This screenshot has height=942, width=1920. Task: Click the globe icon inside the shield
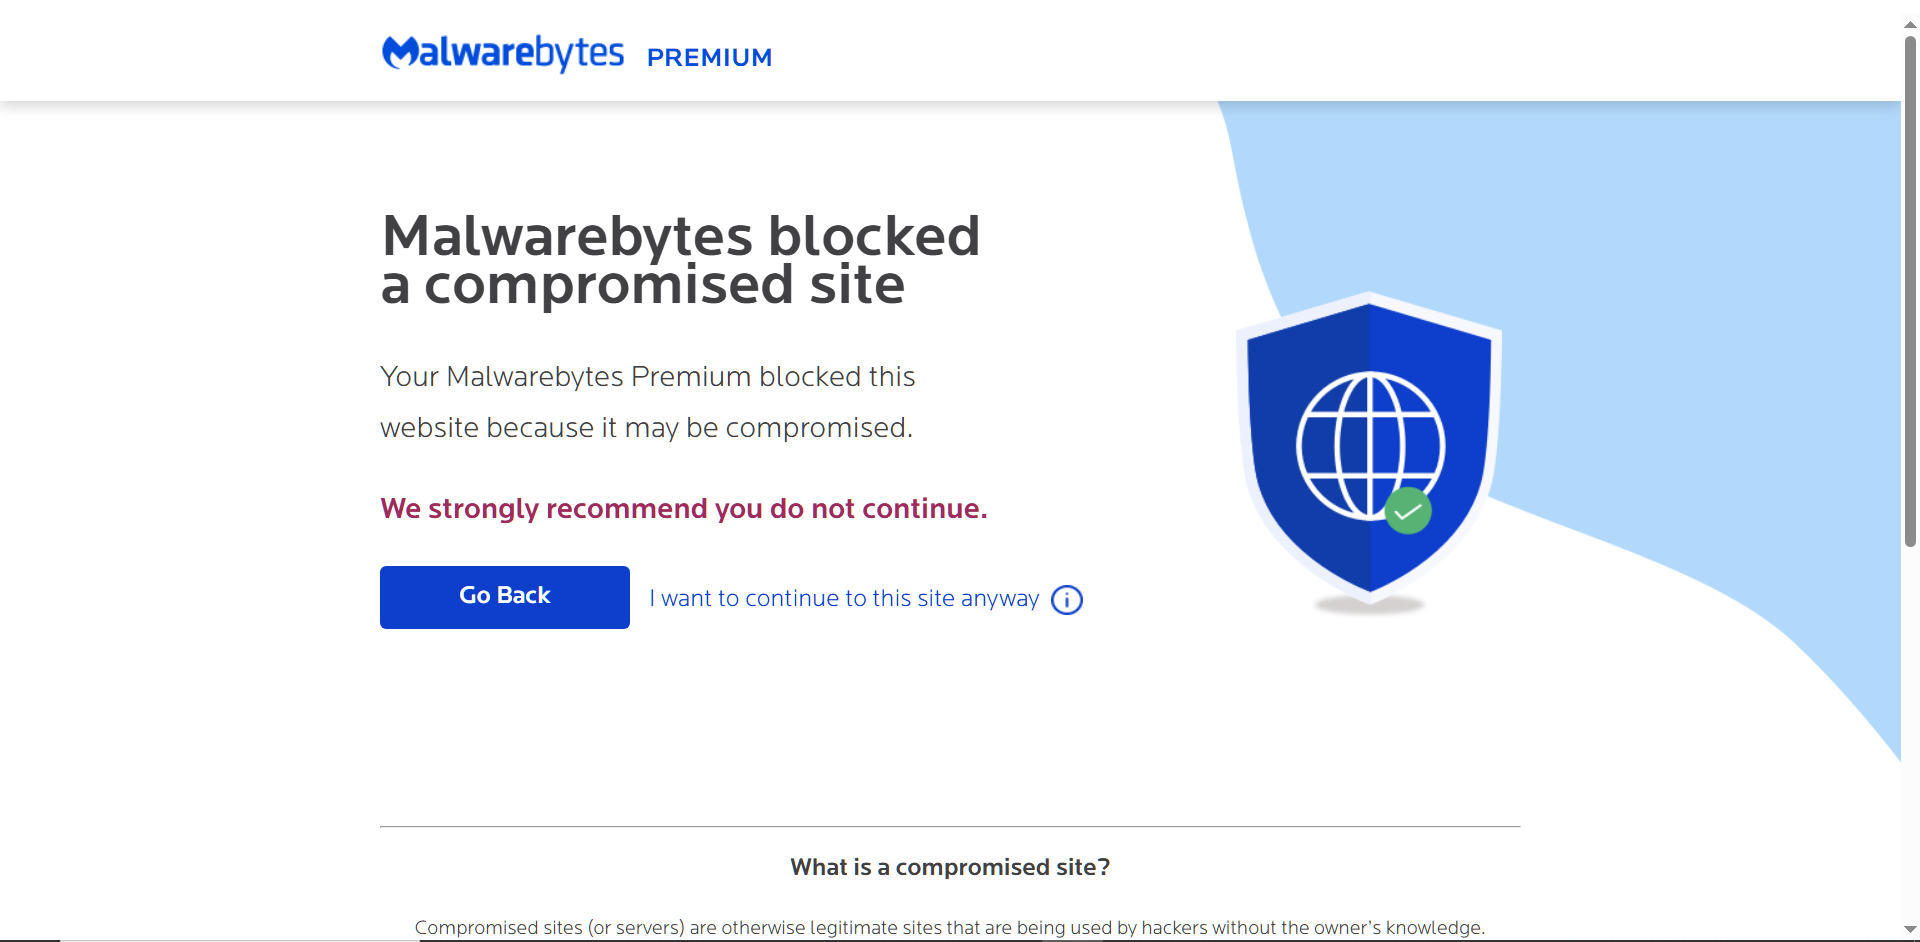(x=1370, y=446)
